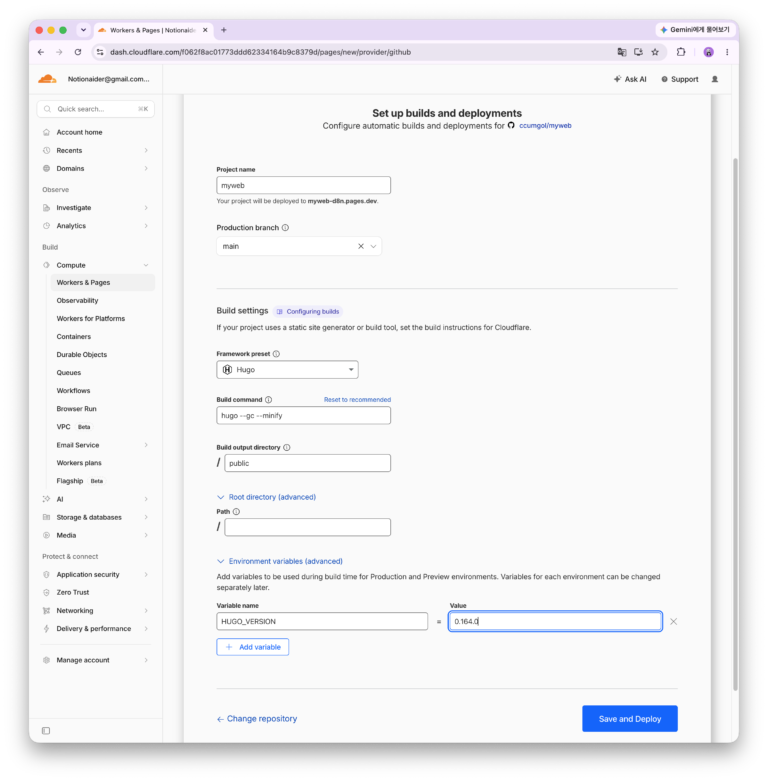Collapse Environment variables (advanced) section
The image size is (768, 781).
(280, 561)
